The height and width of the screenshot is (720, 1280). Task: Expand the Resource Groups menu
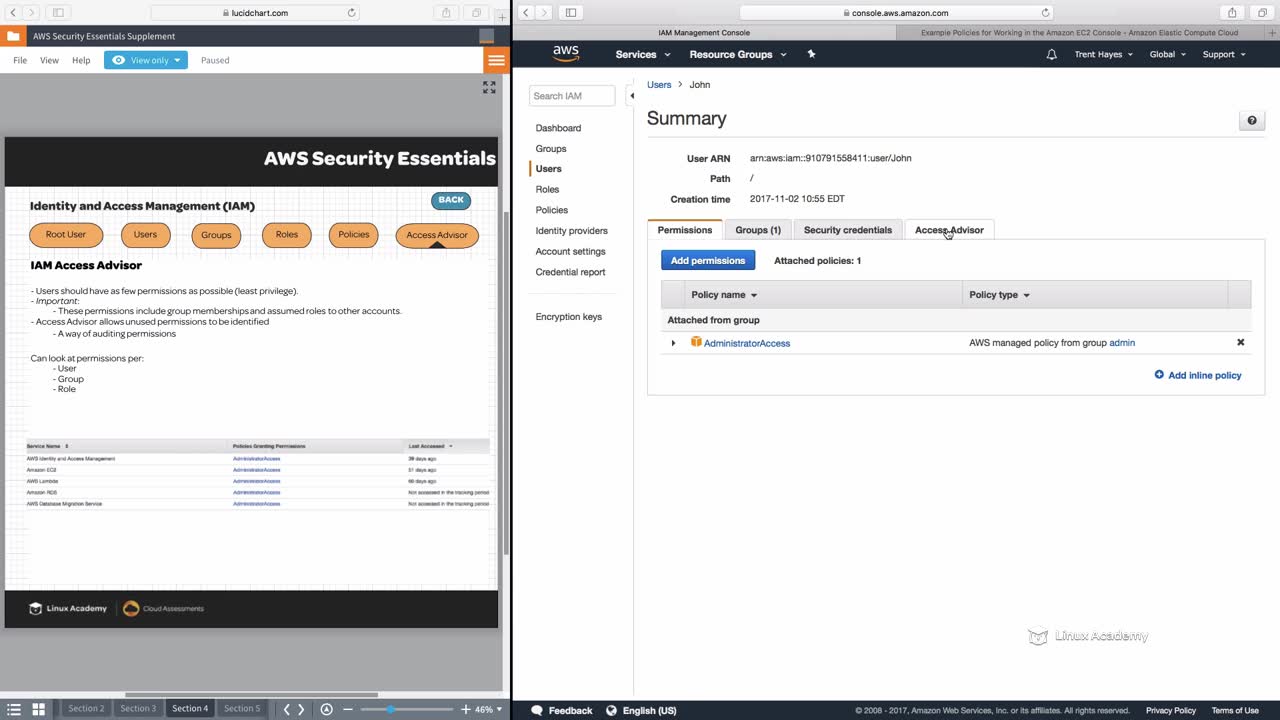tap(738, 54)
